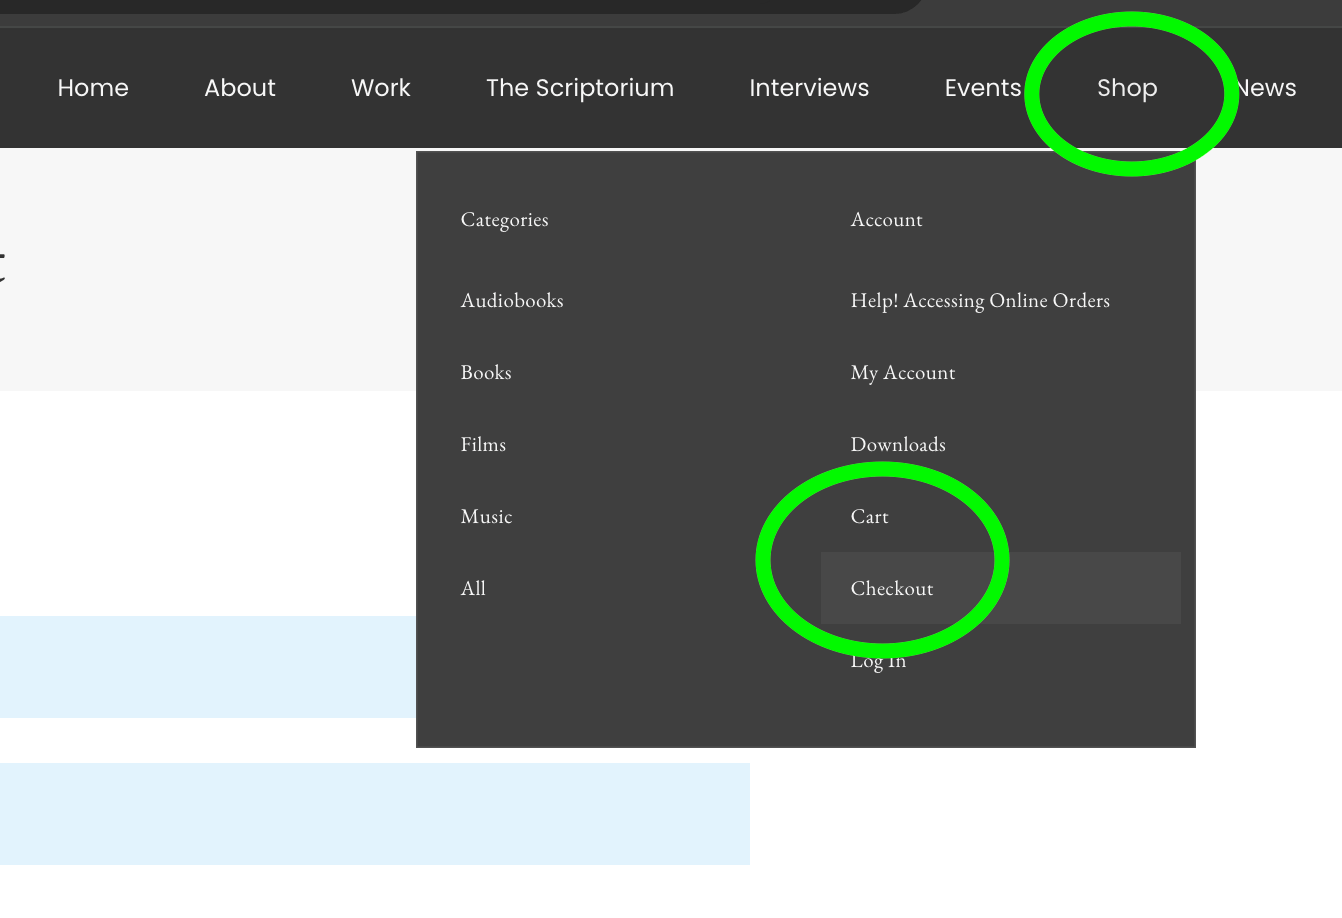View All shop categories
Screen dimensions: 1342x918
(473, 589)
